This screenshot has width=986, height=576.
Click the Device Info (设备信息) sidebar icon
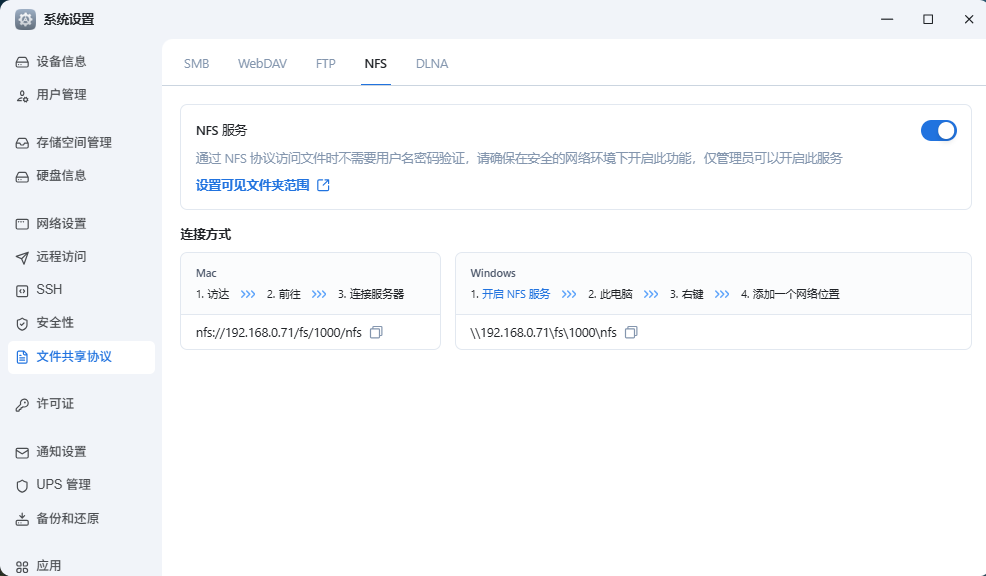(22, 62)
